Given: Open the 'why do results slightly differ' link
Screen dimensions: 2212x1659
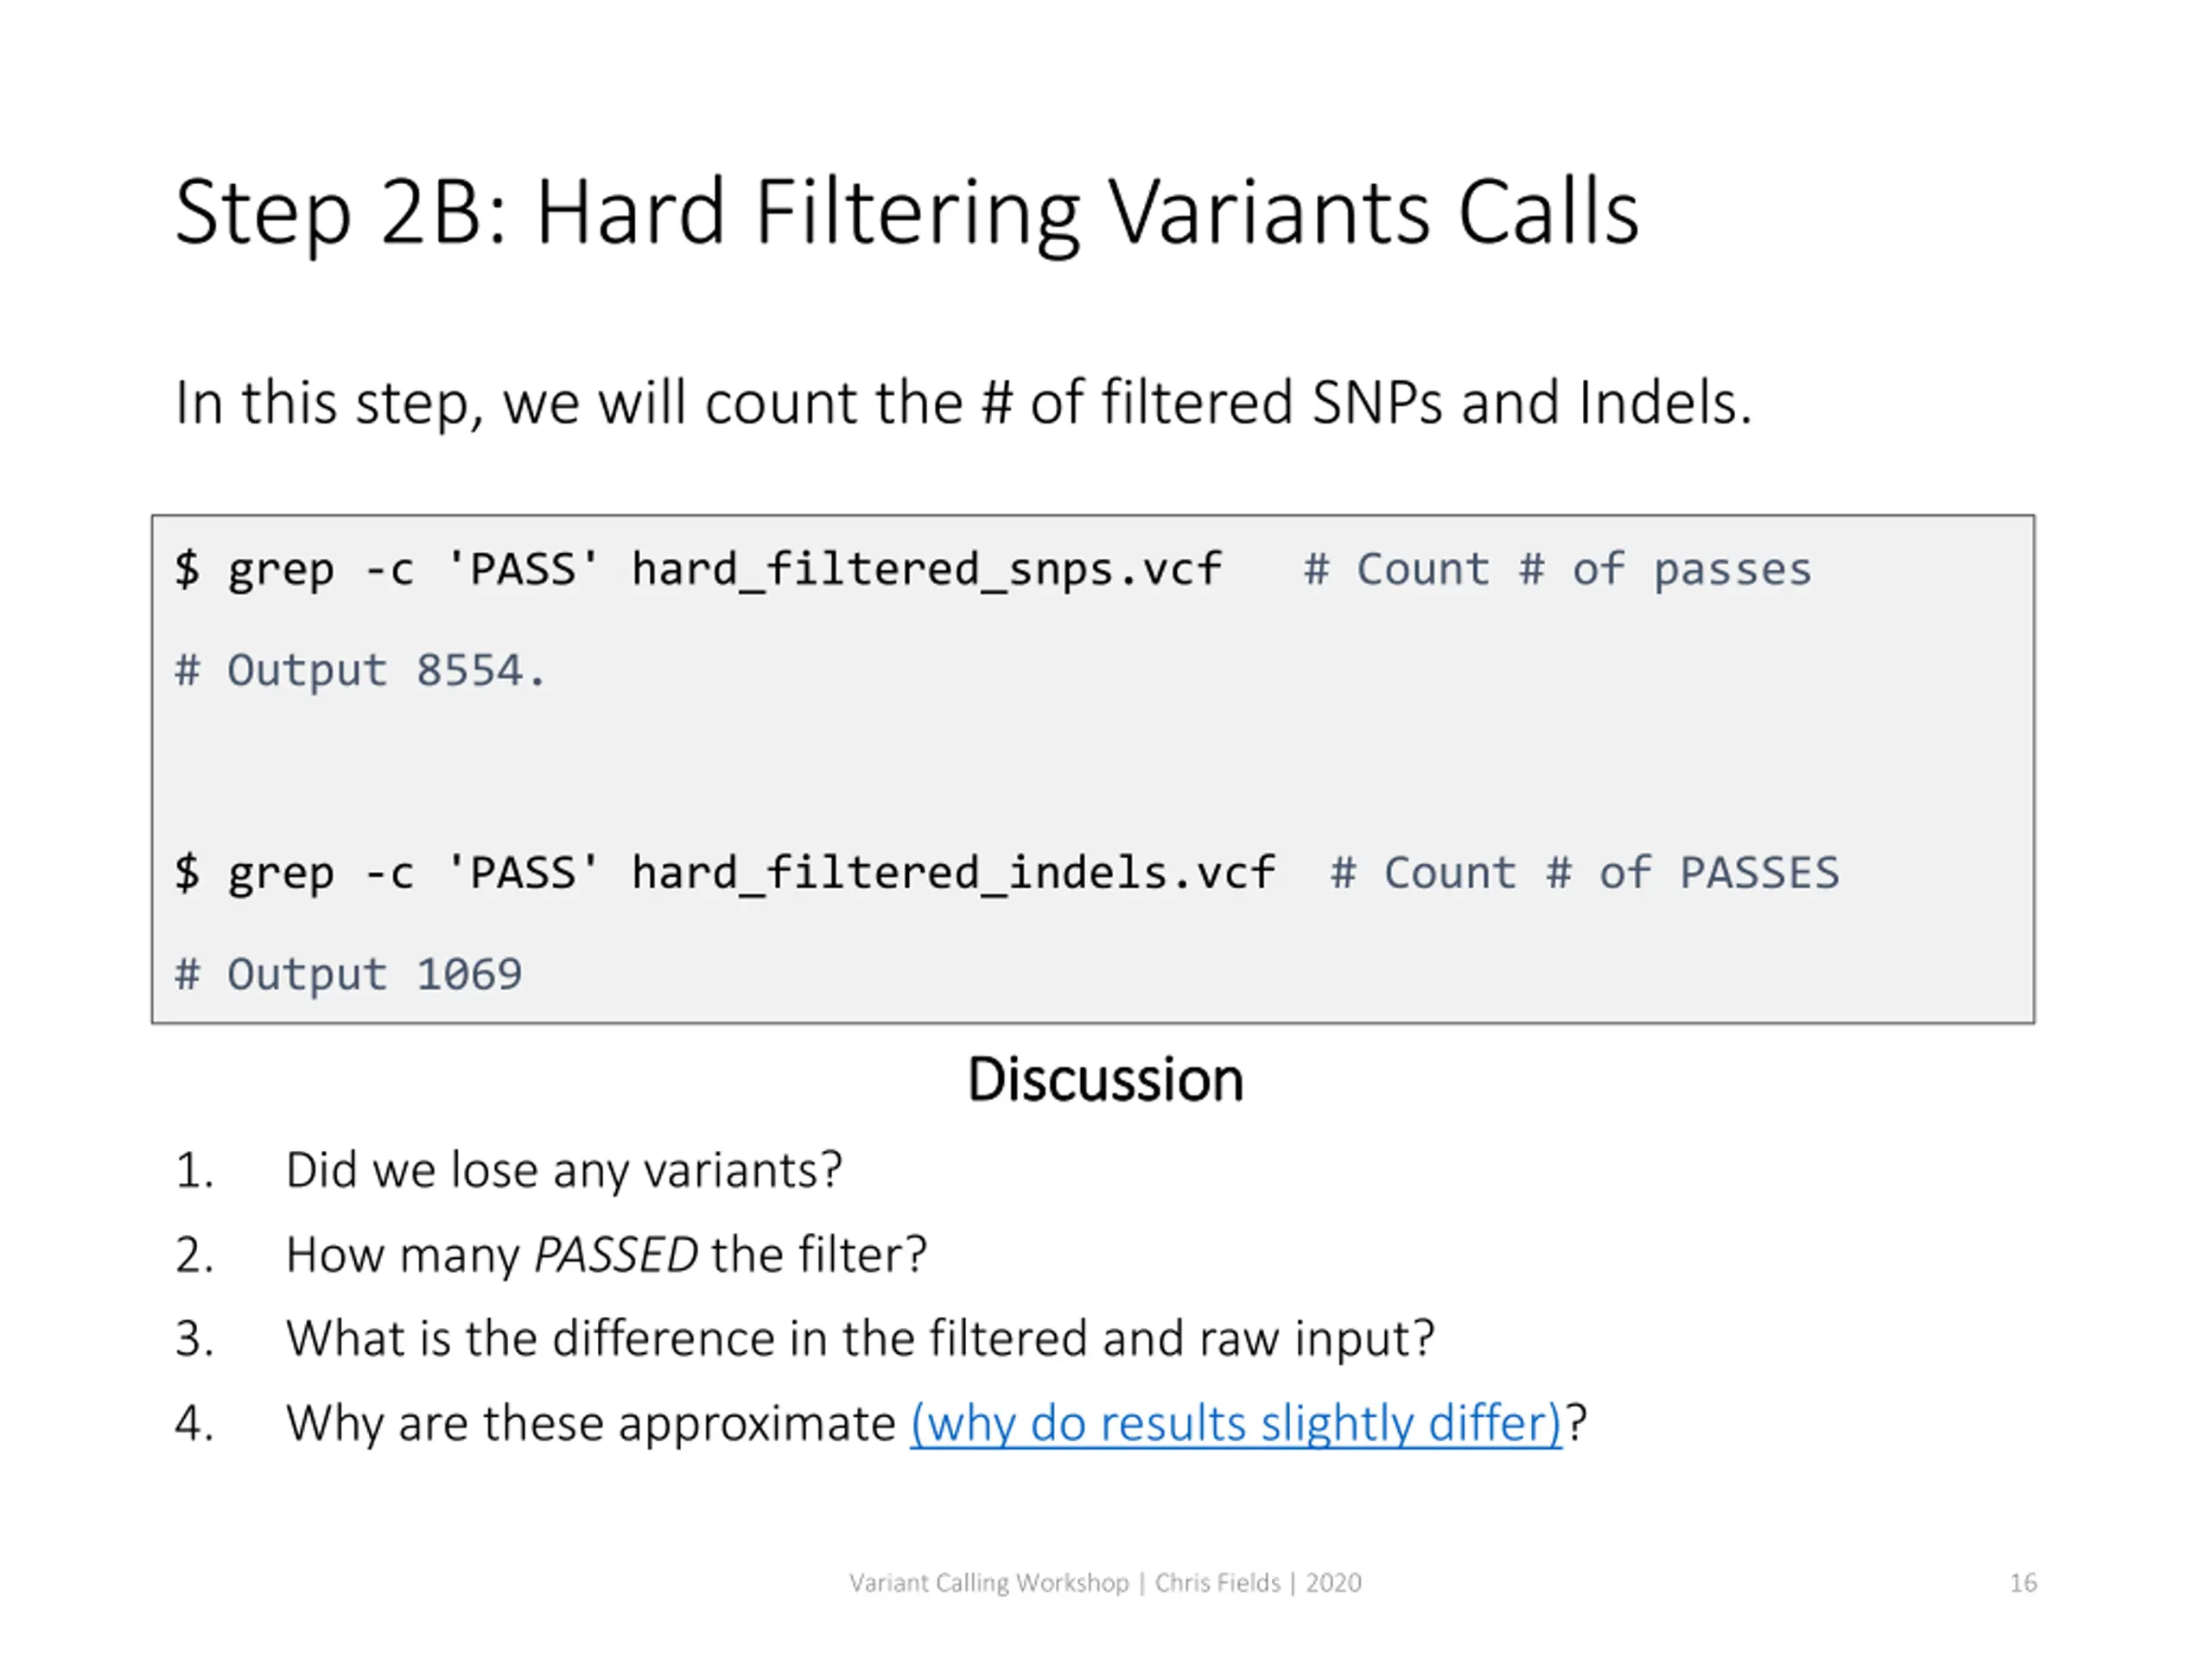Looking at the screenshot, I should coord(1235,1423).
